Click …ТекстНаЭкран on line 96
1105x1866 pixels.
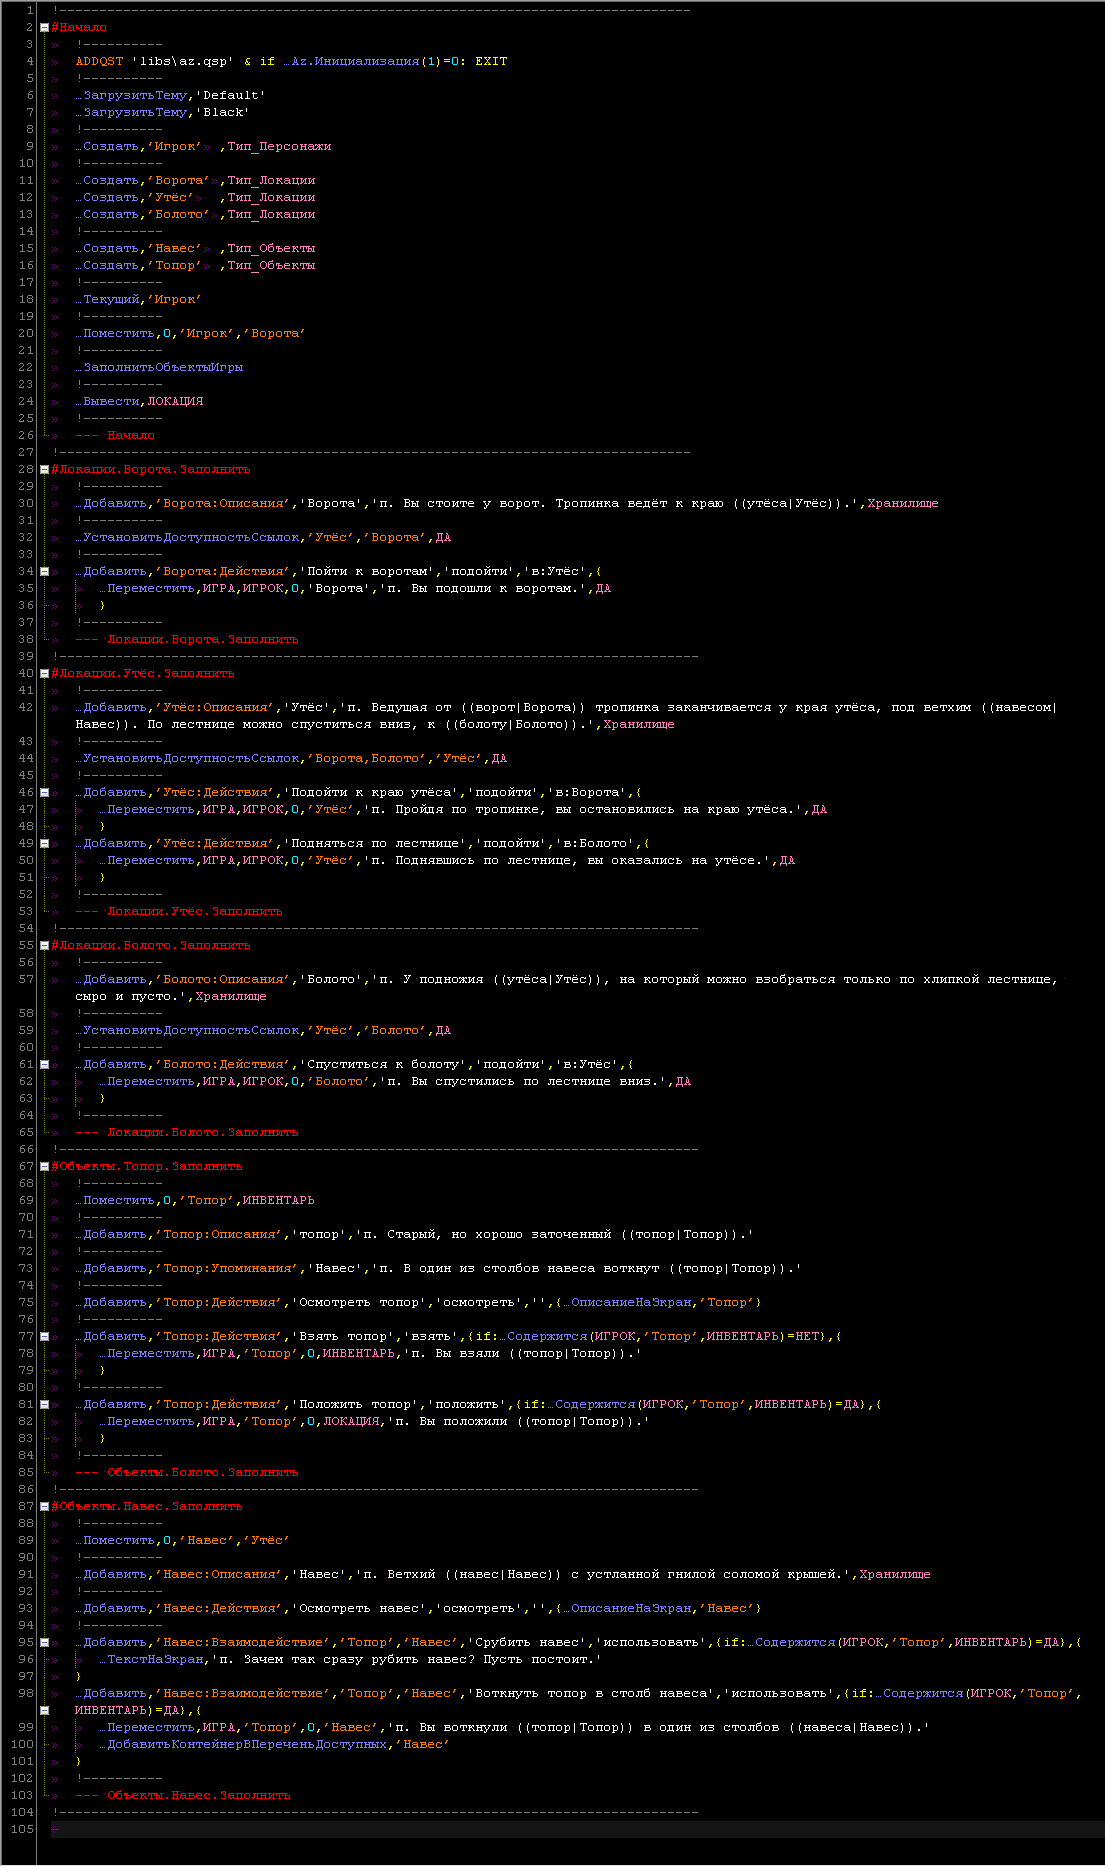(151, 1659)
